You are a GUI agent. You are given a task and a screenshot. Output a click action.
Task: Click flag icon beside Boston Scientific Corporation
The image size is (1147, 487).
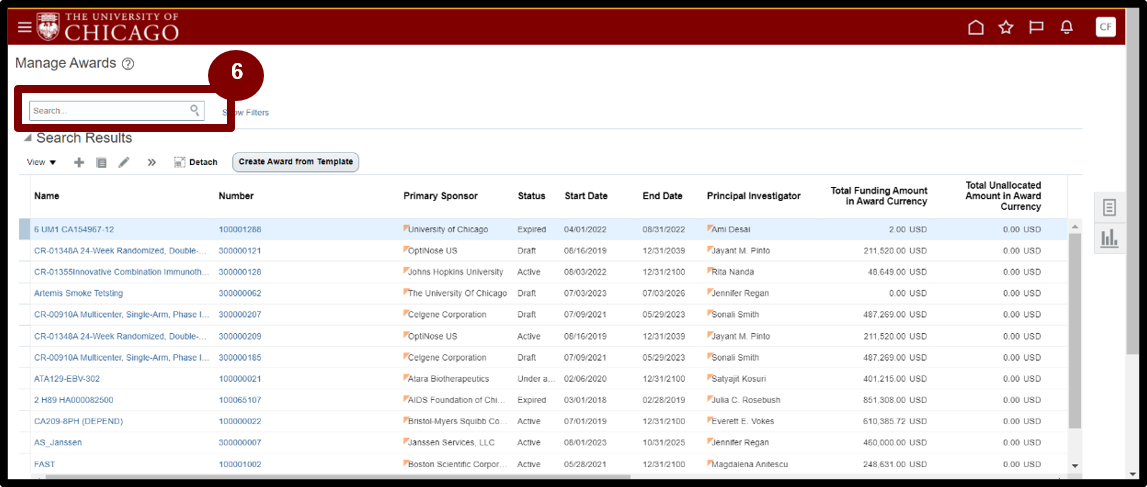pos(406,463)
